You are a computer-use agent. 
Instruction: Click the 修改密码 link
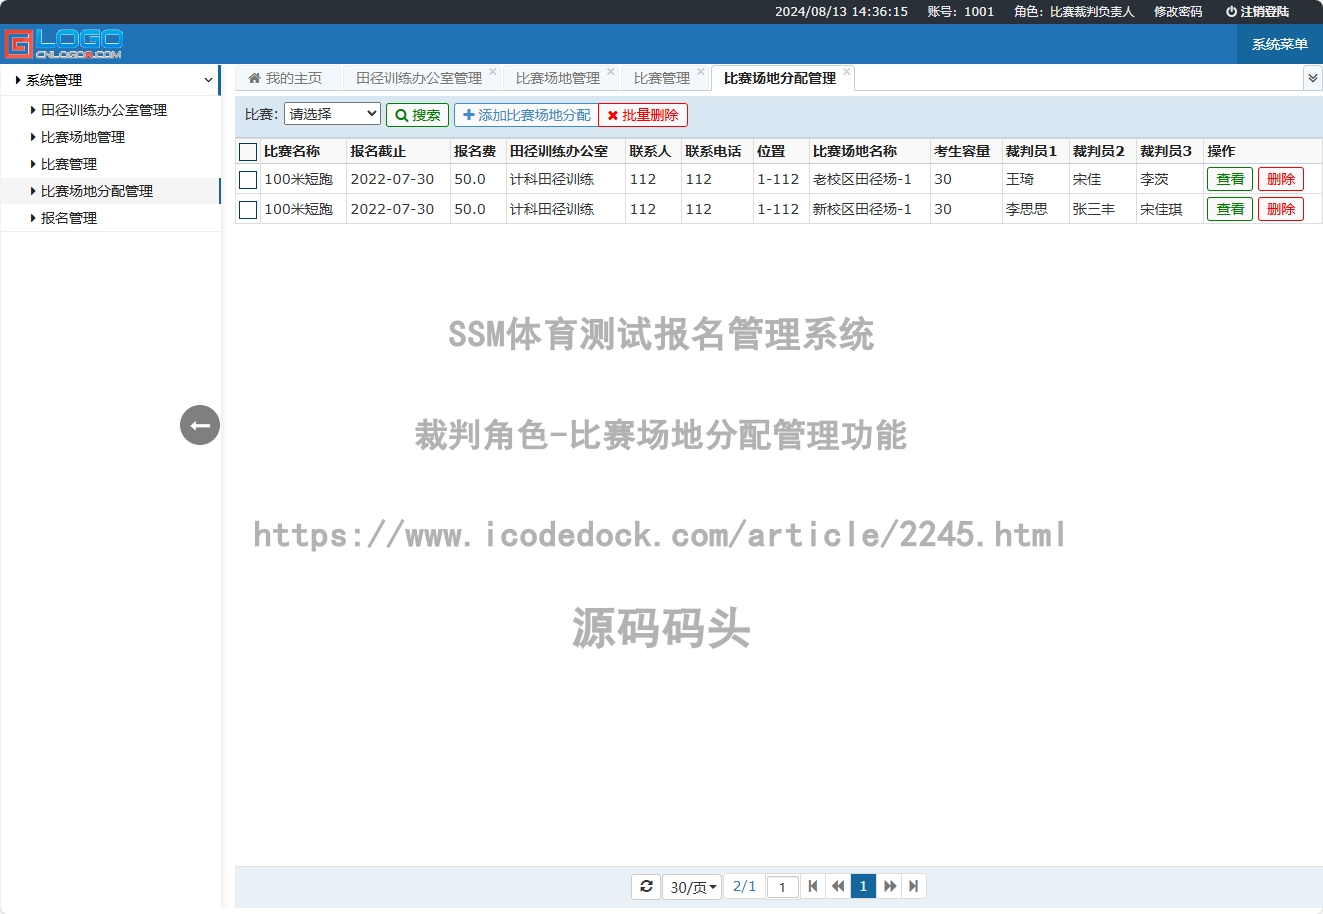point(1178,12)
